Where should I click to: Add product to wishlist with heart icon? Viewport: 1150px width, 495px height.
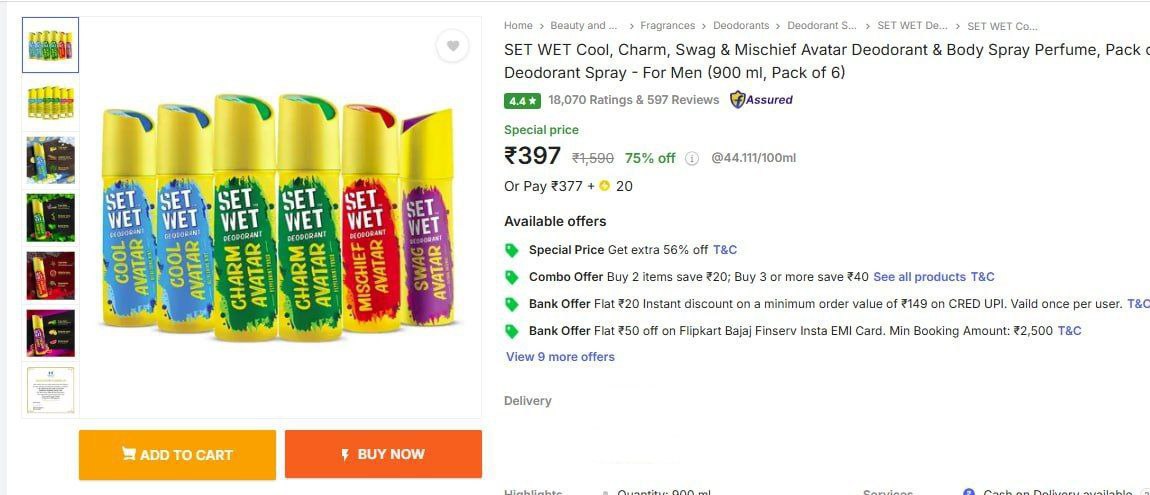tap(453, 46)
